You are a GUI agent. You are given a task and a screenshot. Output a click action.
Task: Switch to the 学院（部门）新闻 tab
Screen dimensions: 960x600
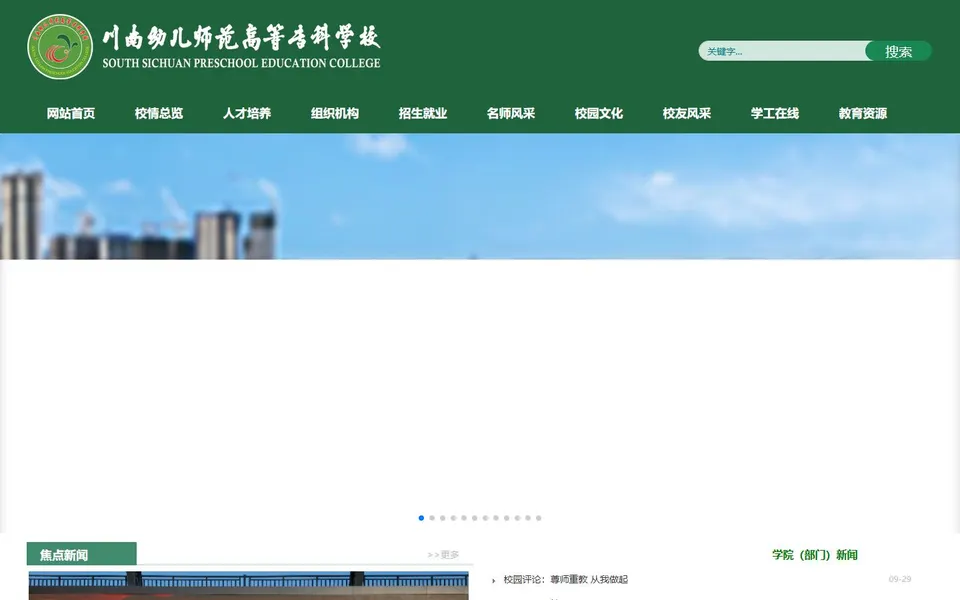pos(815,555)
